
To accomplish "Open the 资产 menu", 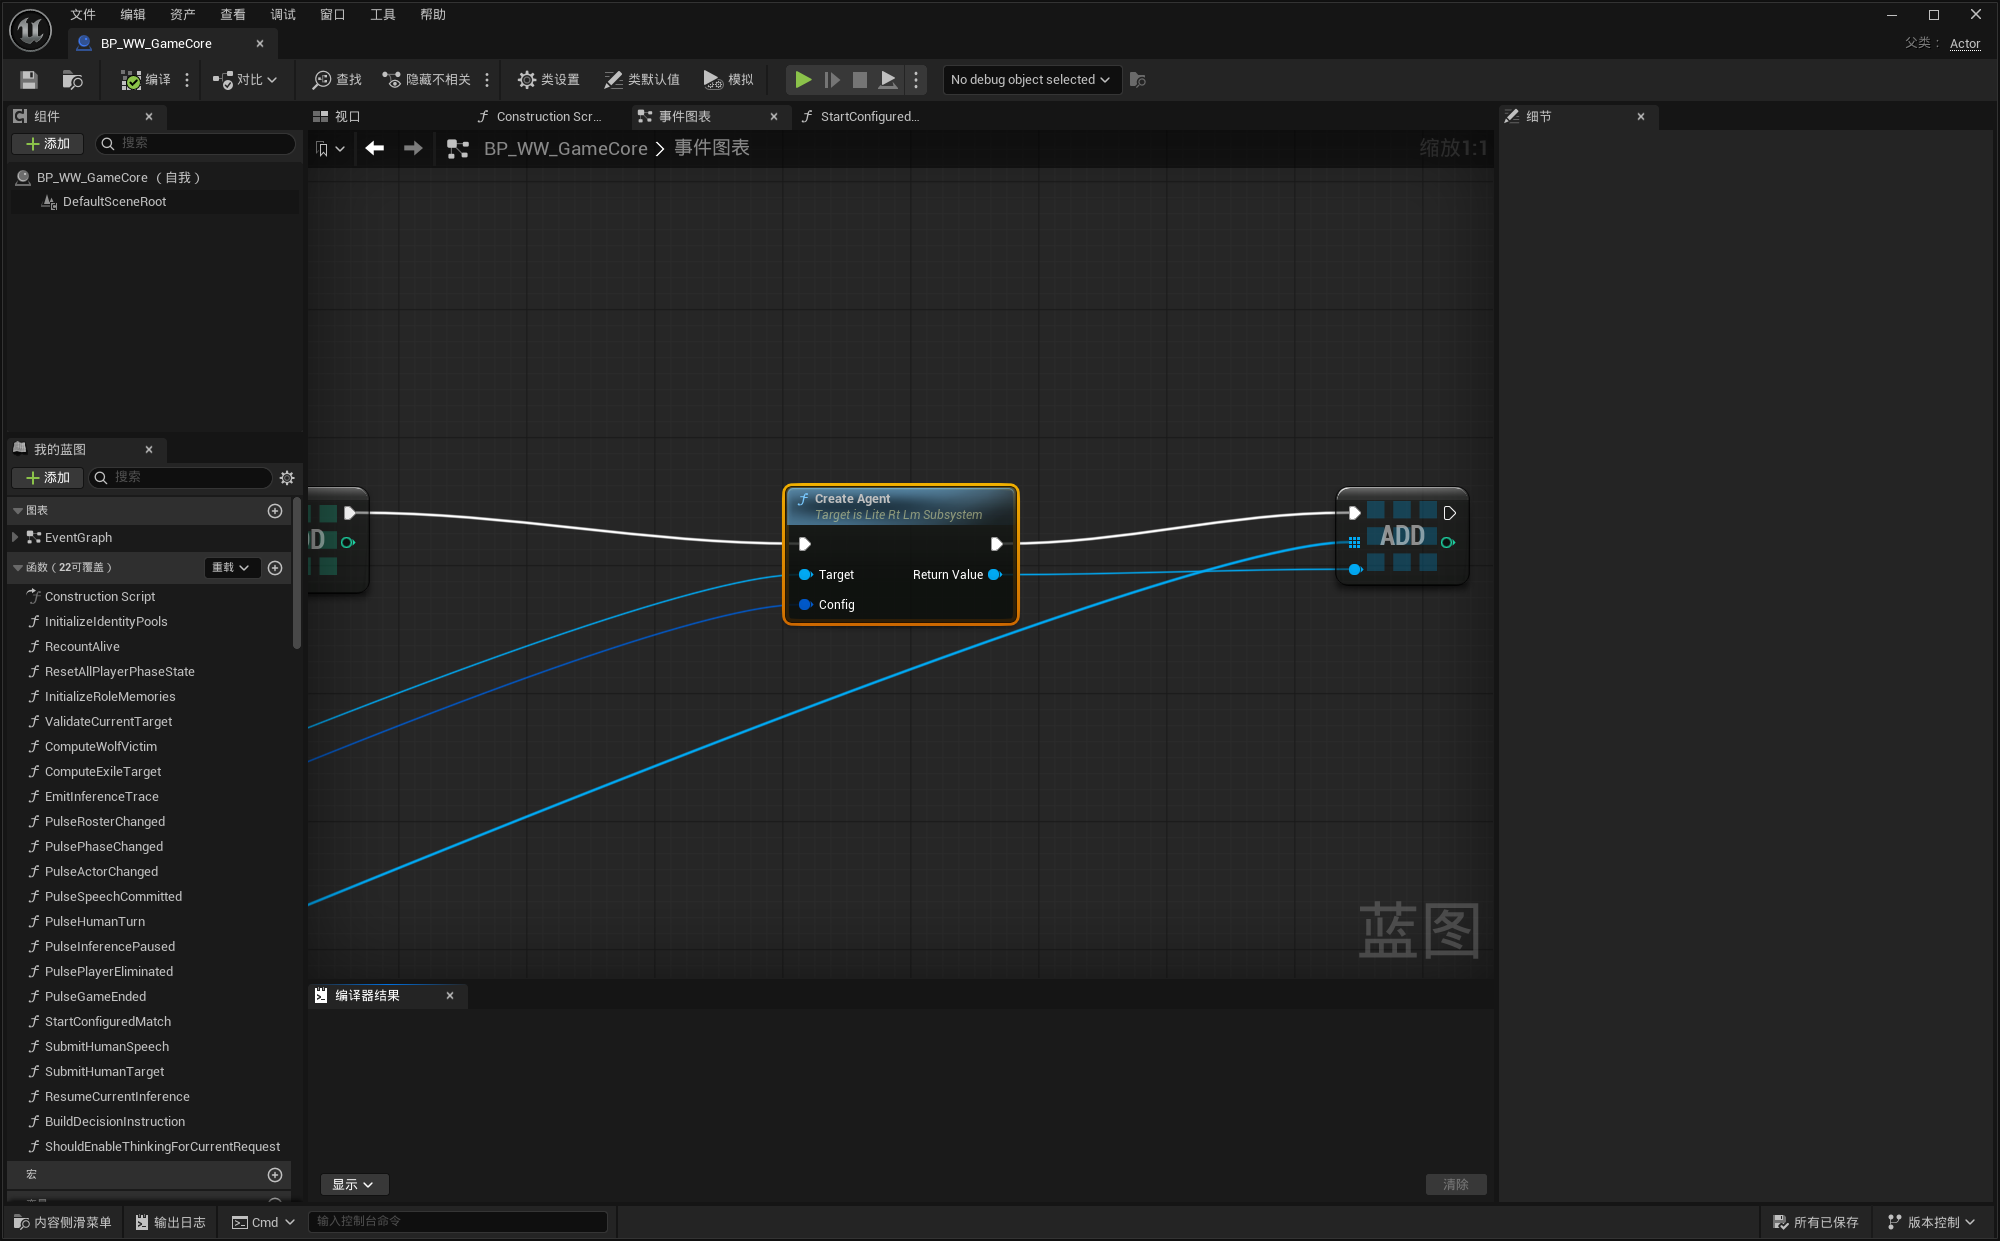I will (183, 14).
